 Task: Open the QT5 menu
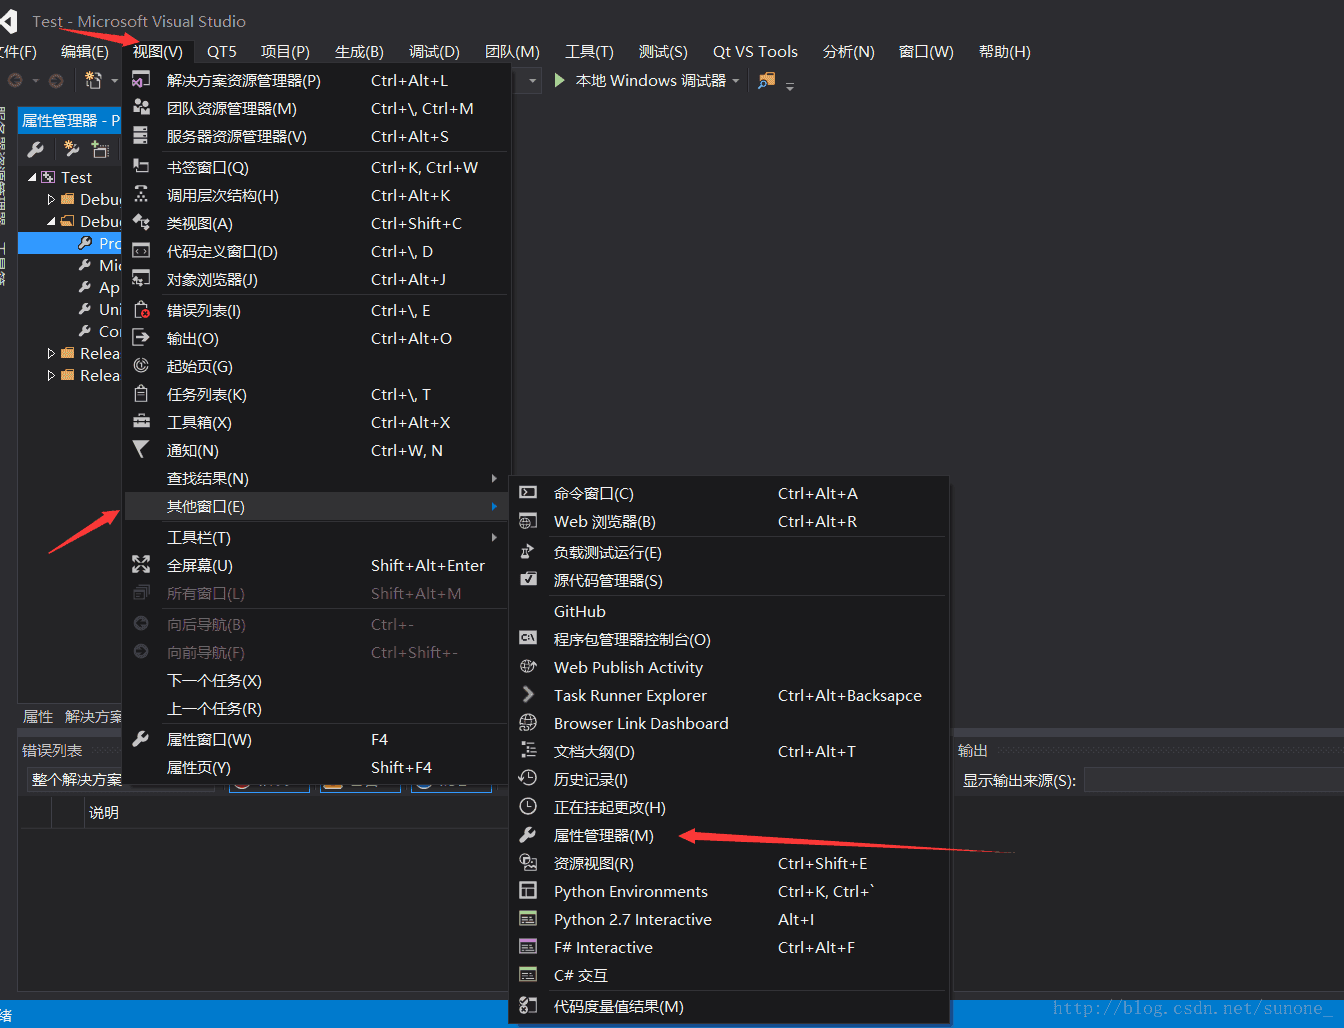click(x=222, y=51)
